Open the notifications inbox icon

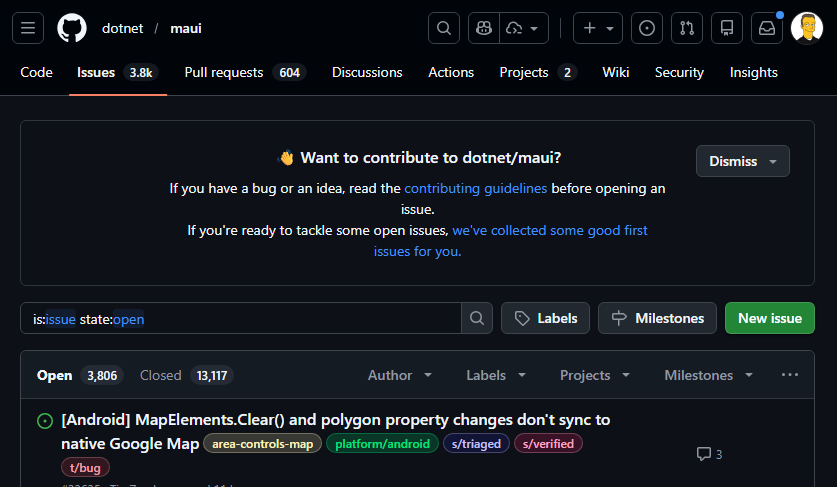point(767,28)
